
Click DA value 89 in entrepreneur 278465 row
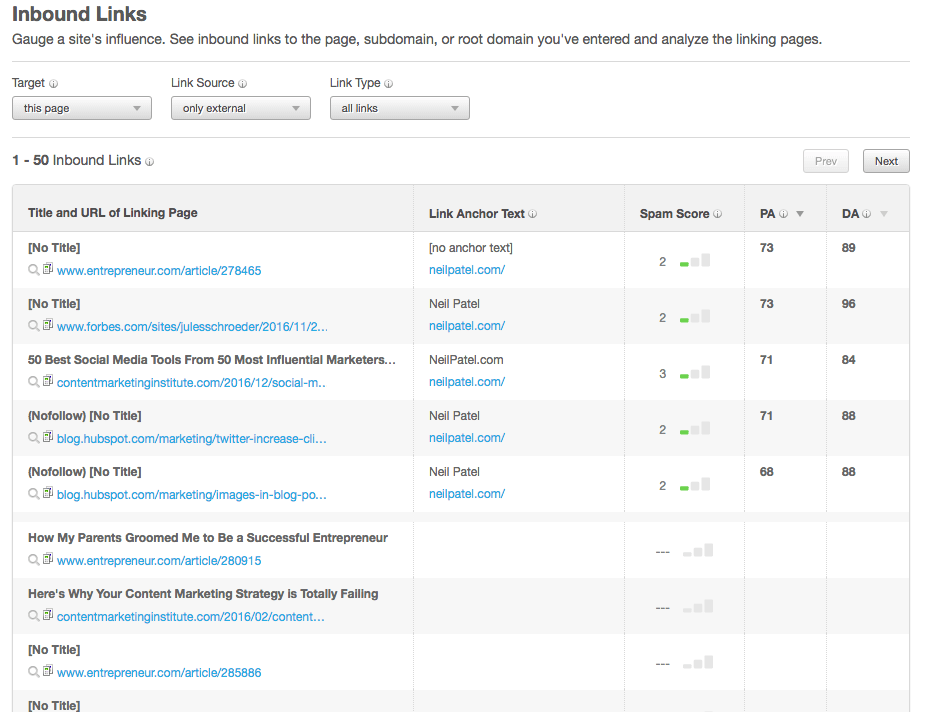pos(849,248)
